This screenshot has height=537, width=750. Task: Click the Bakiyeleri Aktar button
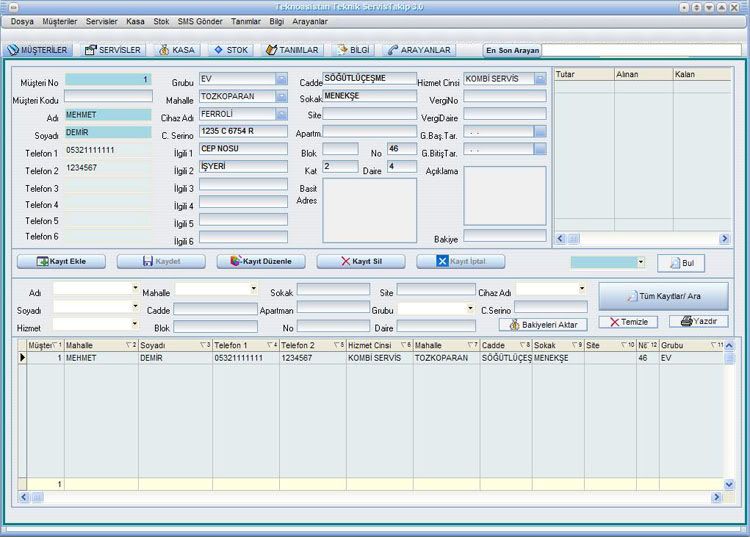543,325
